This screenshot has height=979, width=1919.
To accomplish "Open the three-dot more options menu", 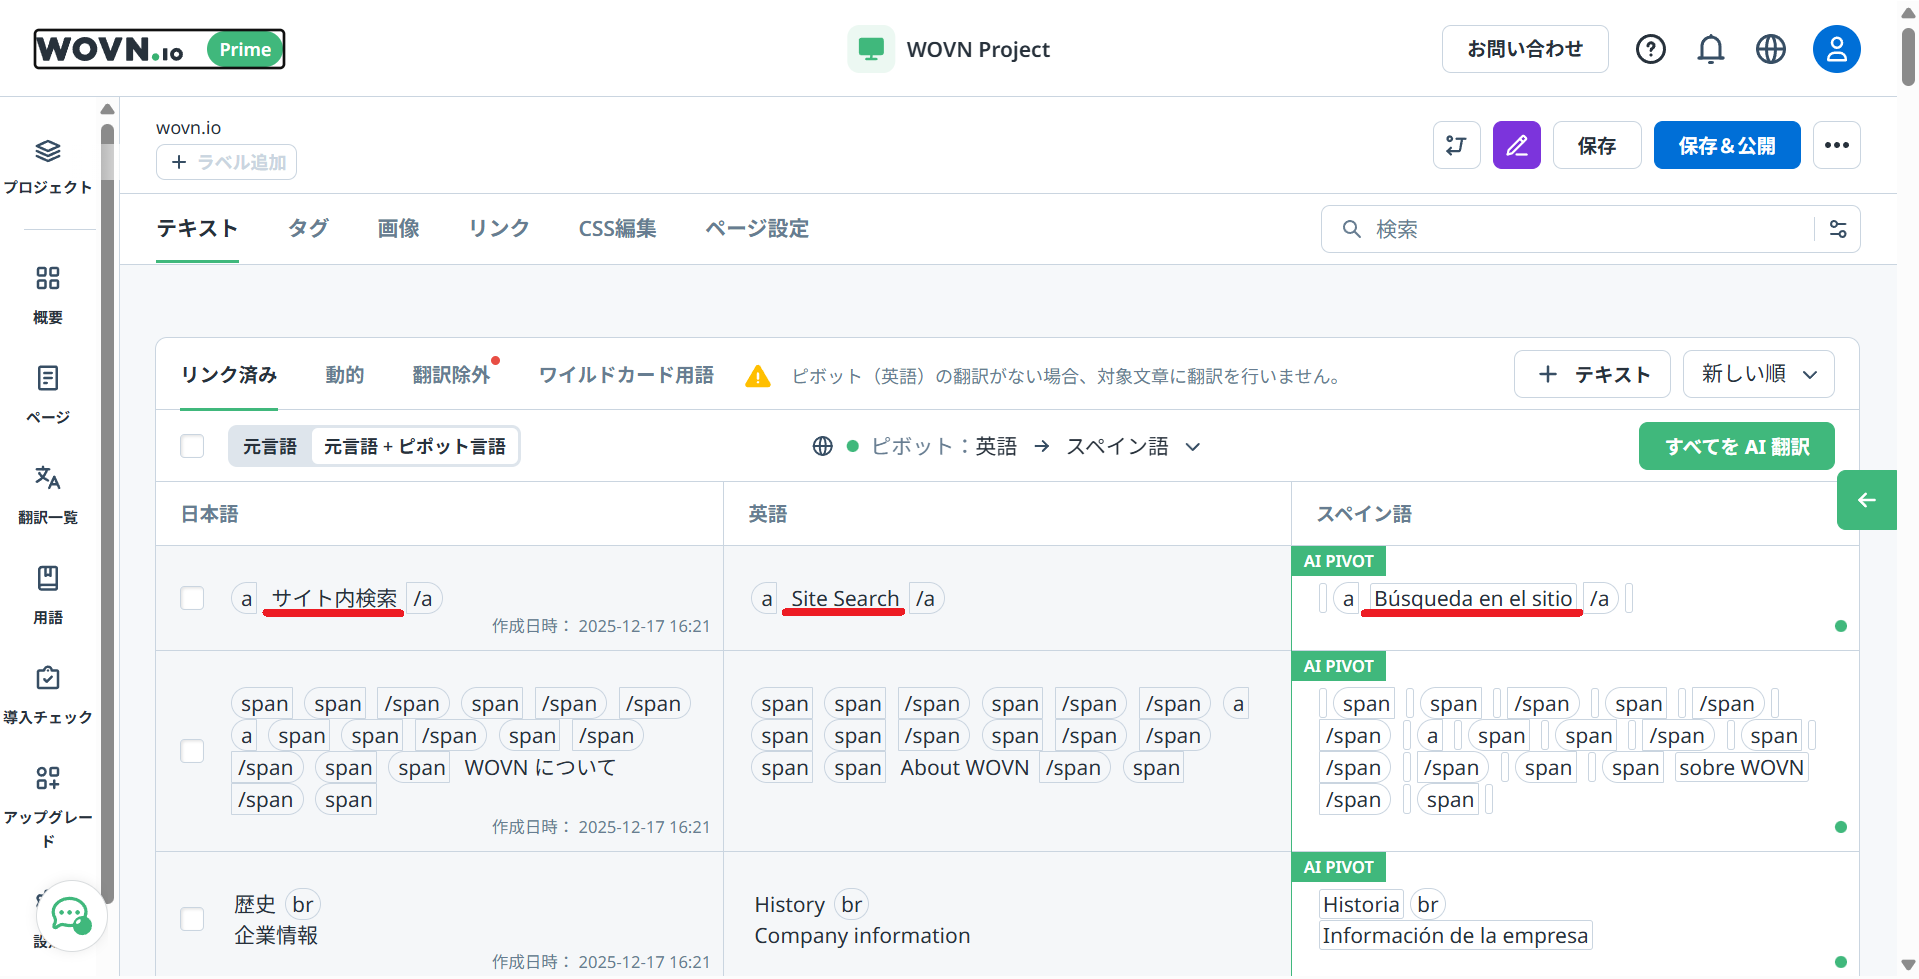I will click(x=1836, y=146).
